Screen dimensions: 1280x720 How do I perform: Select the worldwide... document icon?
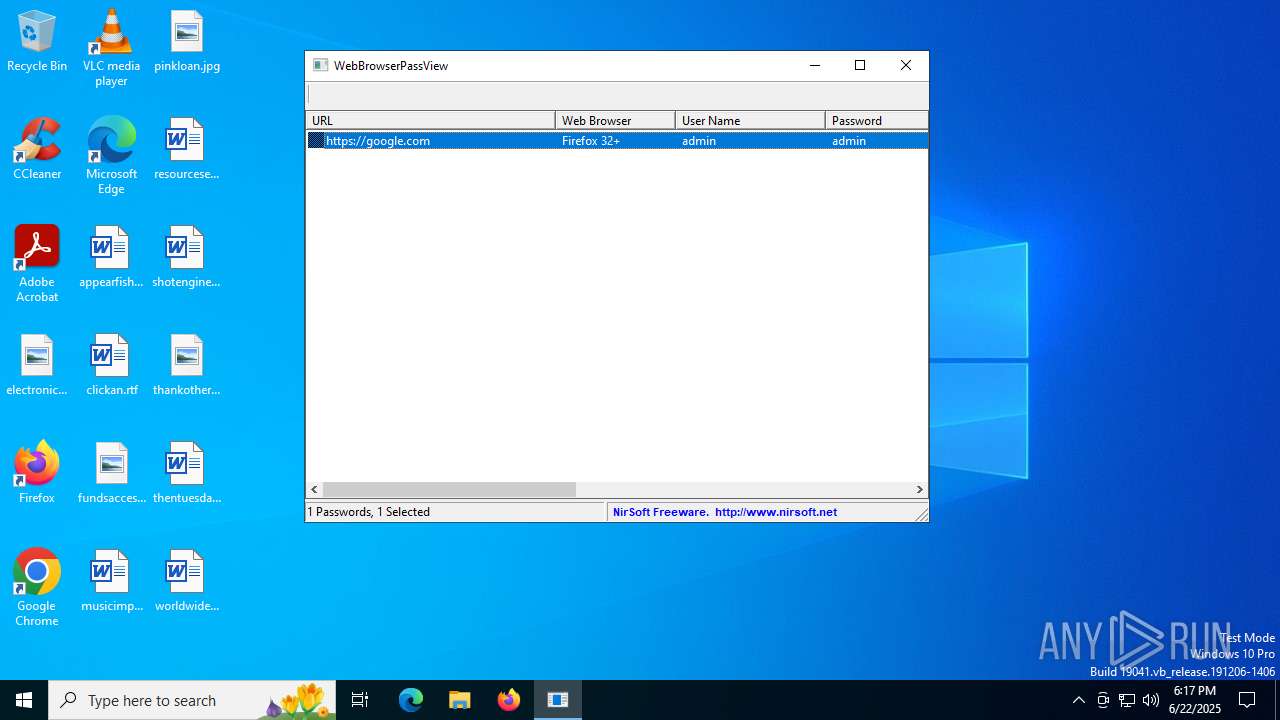point(187,581)
